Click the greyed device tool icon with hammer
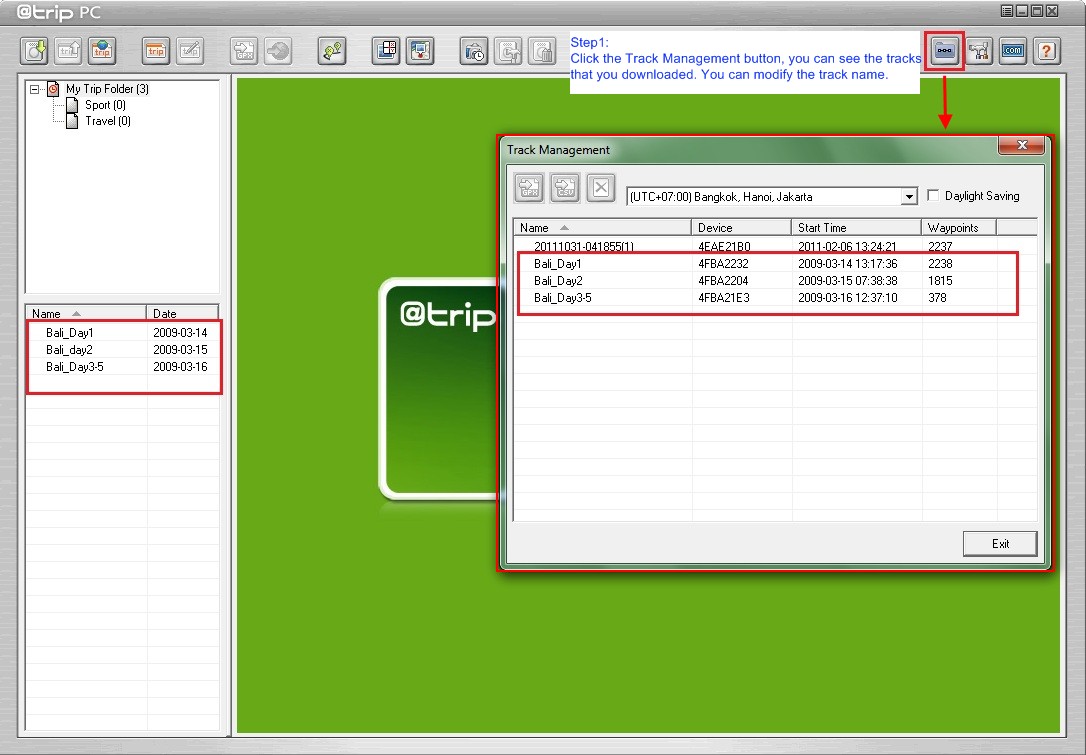The width and height of the screenshot is (1086, 755). point(508,51)
